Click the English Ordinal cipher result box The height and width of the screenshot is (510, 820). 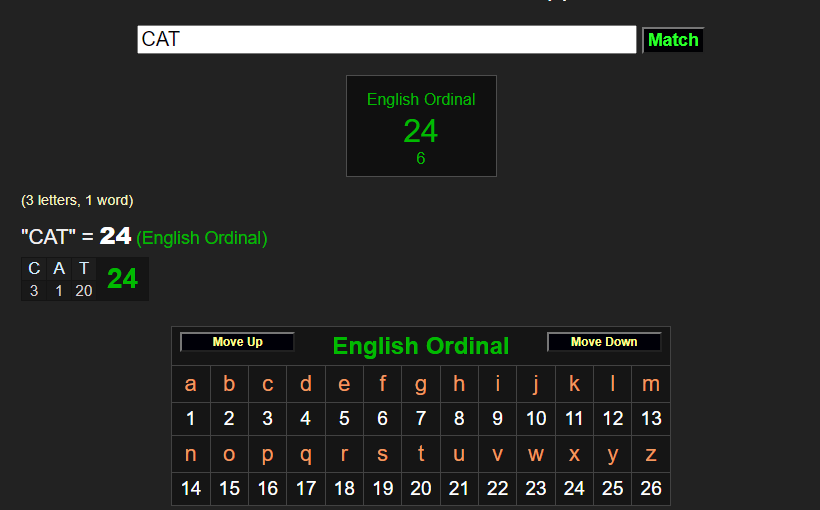click(x=421, y=126)
